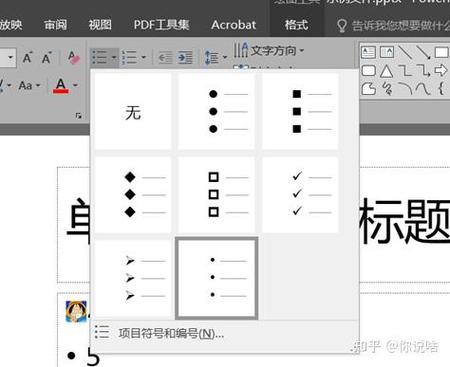Decrease font size with small A
This screenshot has width=450, height=367.
coord(46,58)
